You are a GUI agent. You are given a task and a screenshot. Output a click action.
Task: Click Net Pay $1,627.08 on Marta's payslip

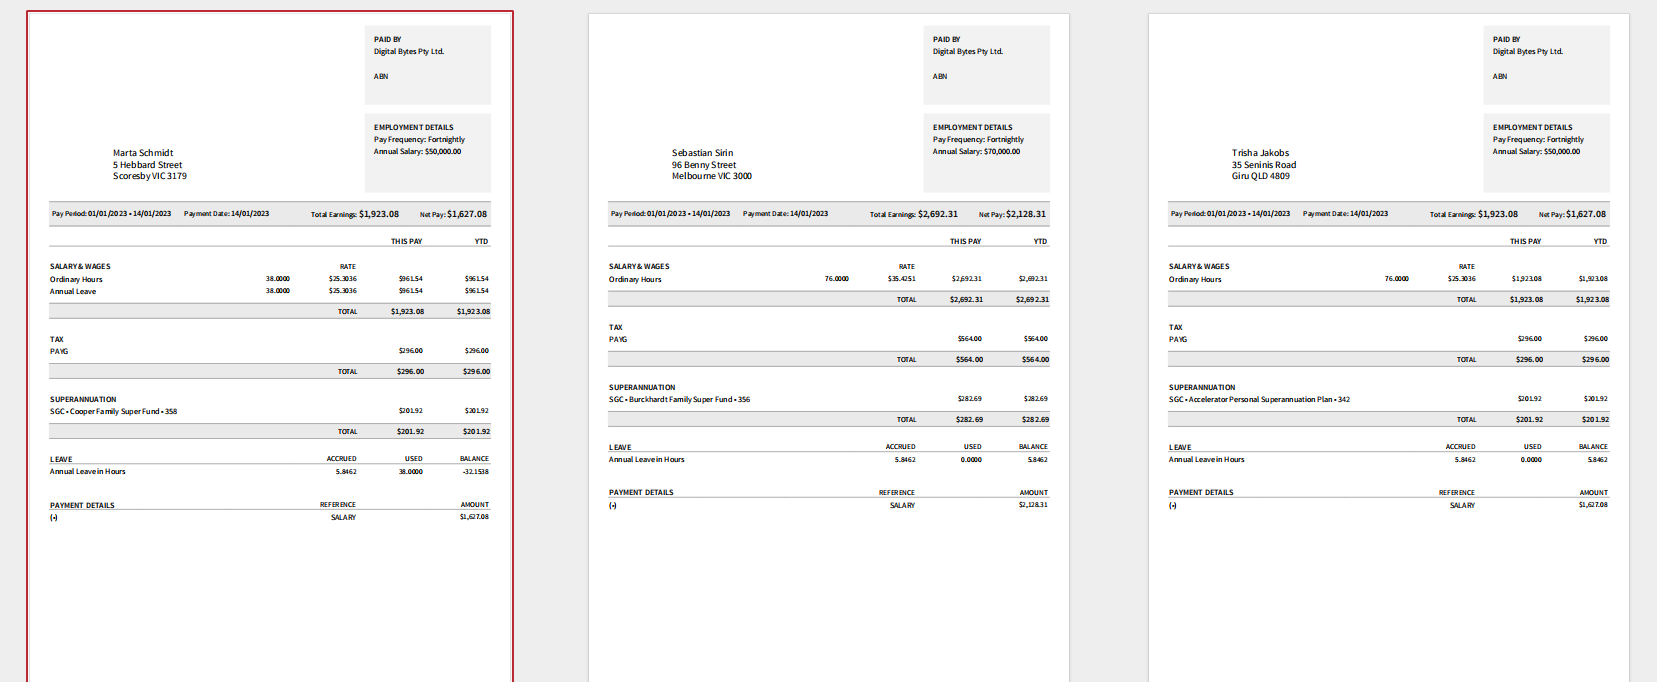[x=453, y=214]
